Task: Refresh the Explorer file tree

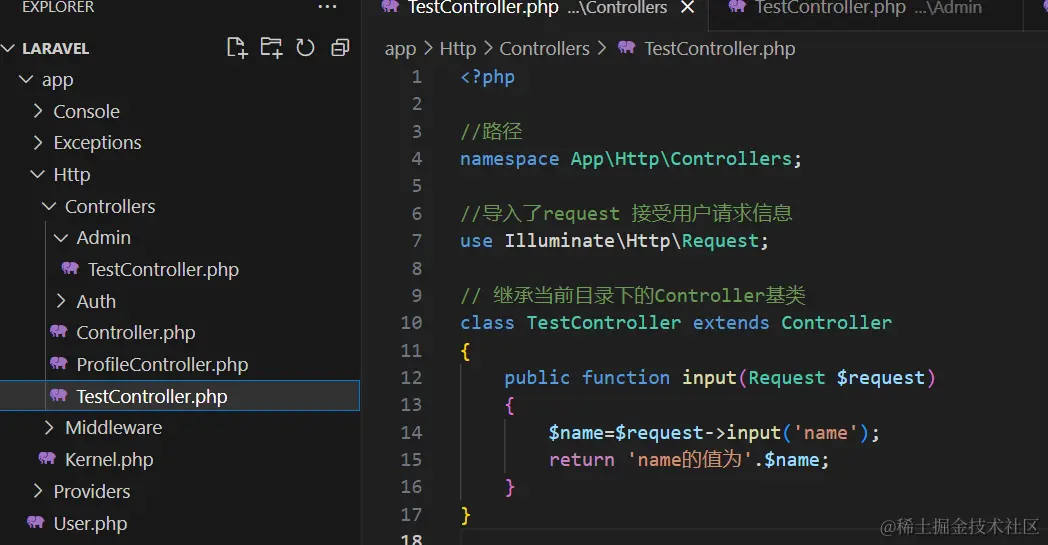Action: tap(305, 47)
